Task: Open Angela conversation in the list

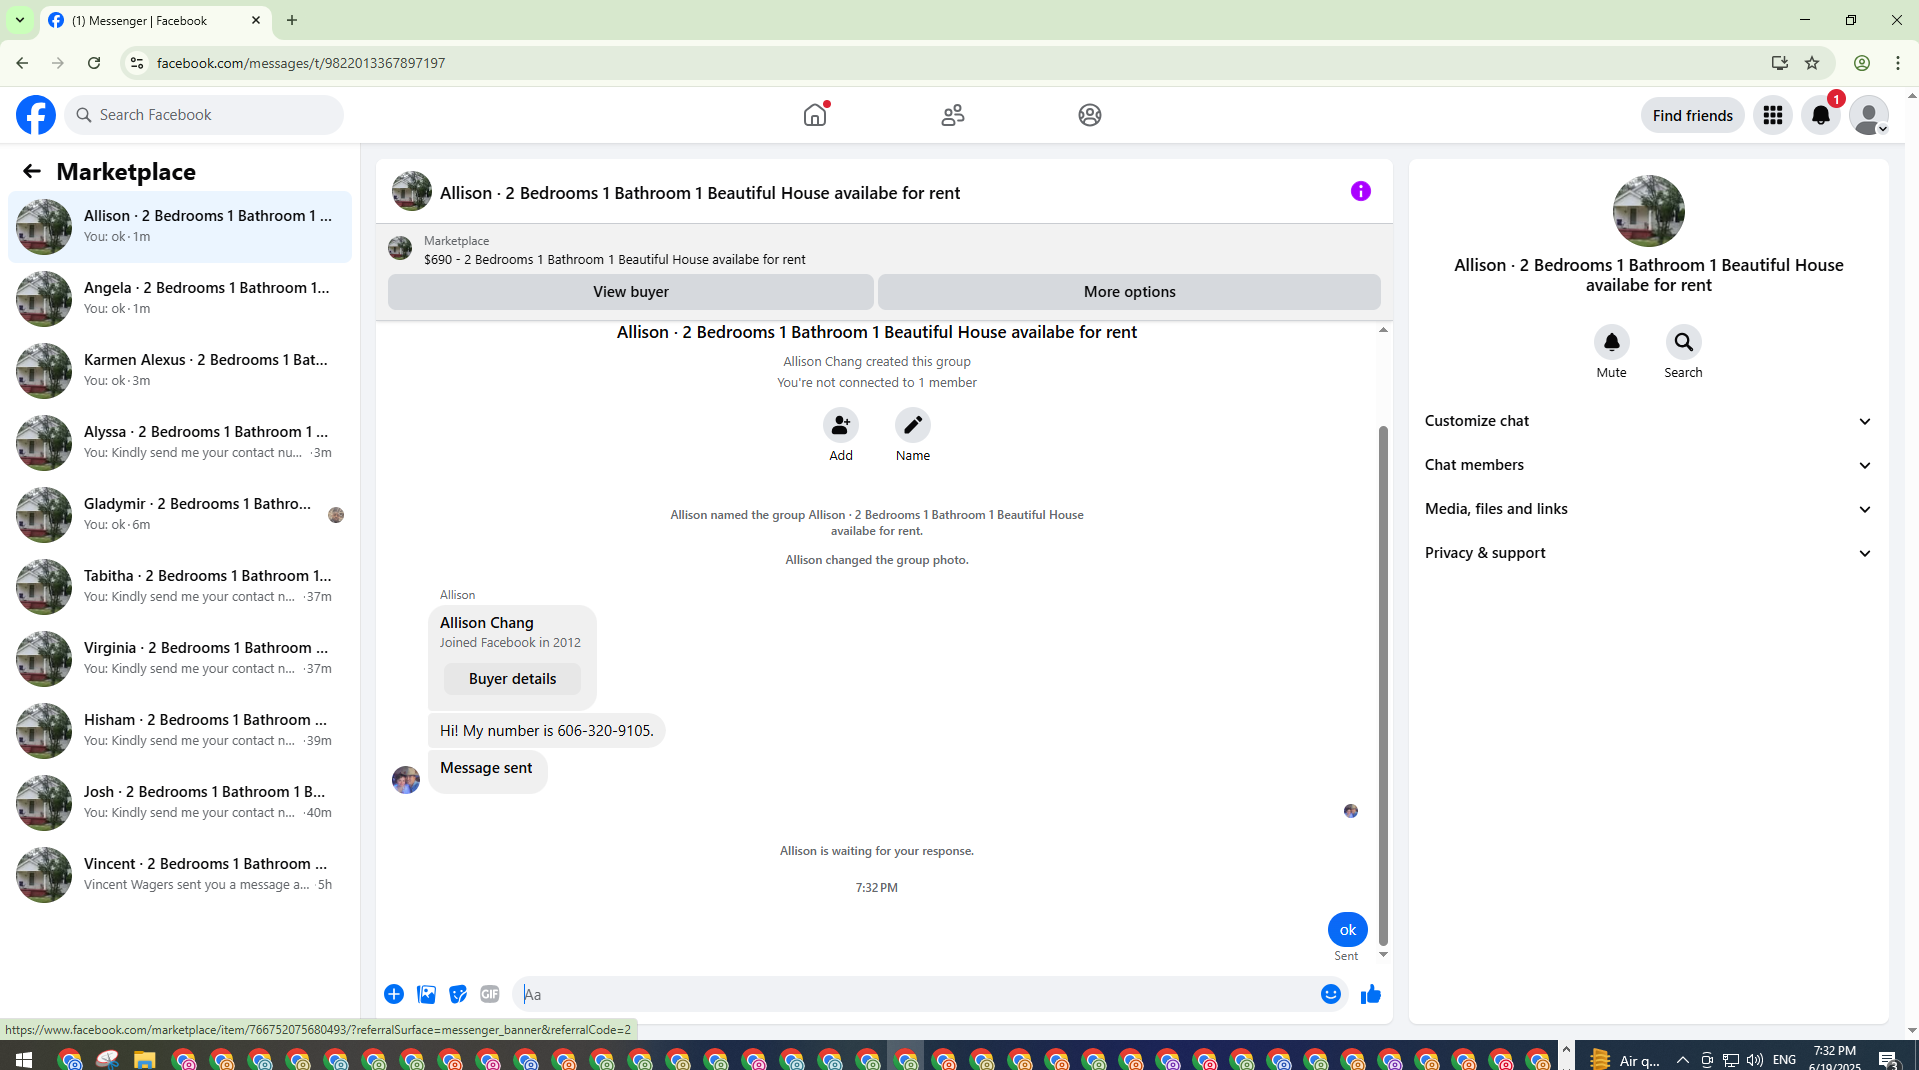Action: coord(180,299)
